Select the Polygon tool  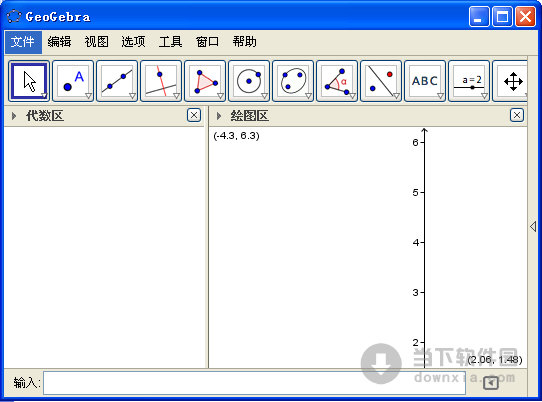205,81
